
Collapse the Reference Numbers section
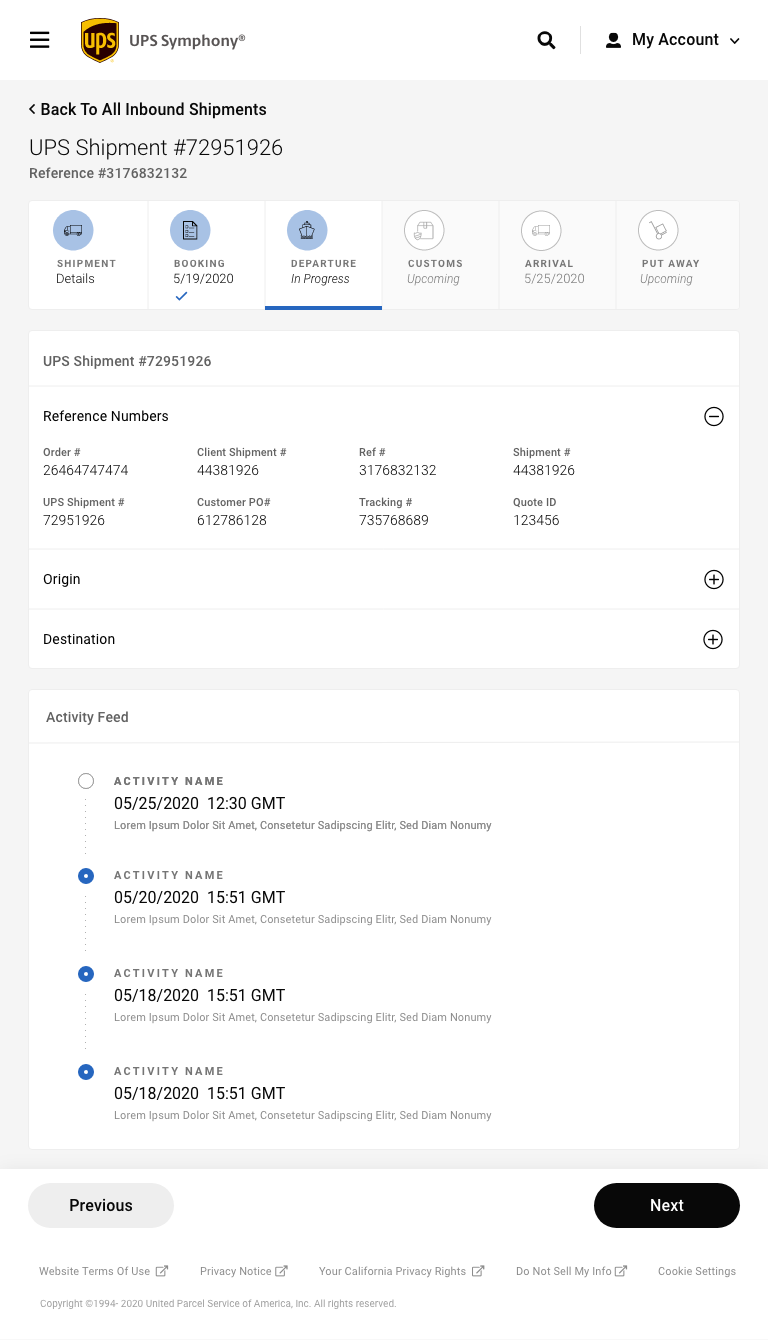[713, 417]
